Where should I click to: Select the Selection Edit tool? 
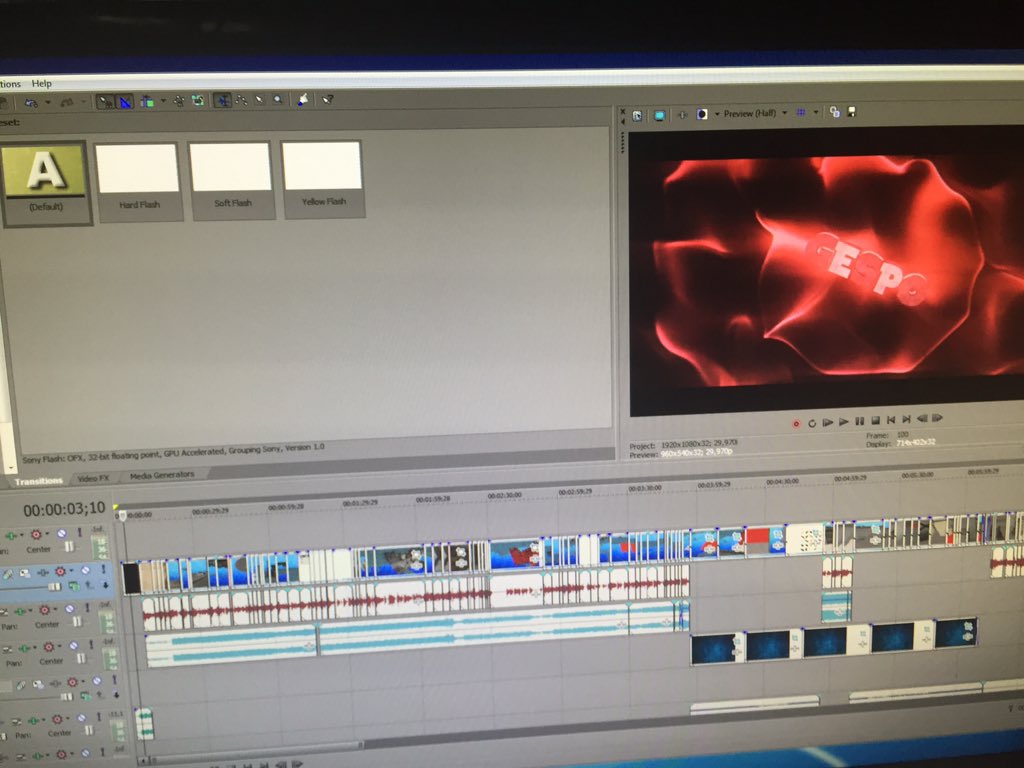(x=259, y=100)
